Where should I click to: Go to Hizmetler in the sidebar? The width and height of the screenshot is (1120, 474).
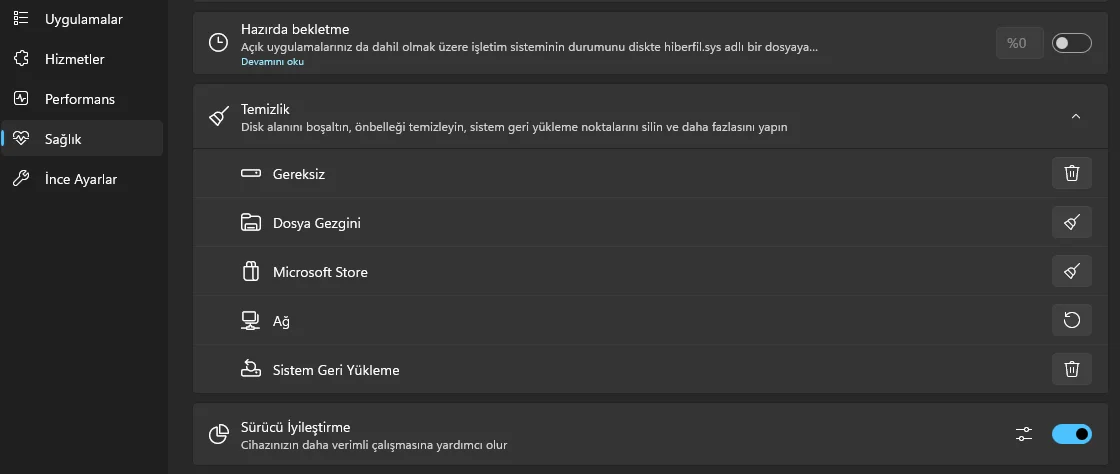[x=74, y=59]
